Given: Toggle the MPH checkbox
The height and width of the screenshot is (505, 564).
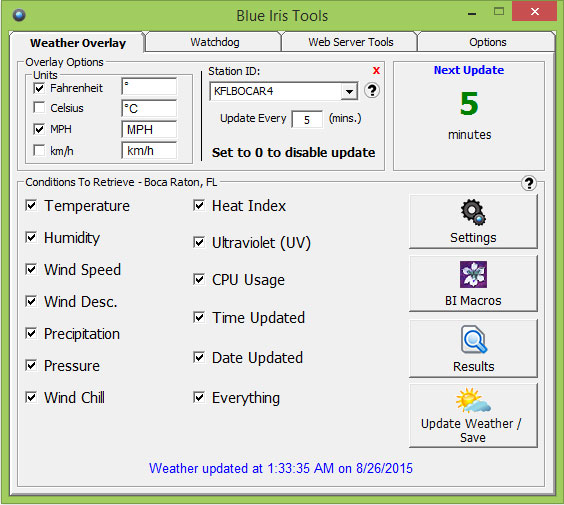Looking at the screenshot, I should coord(39,129).
